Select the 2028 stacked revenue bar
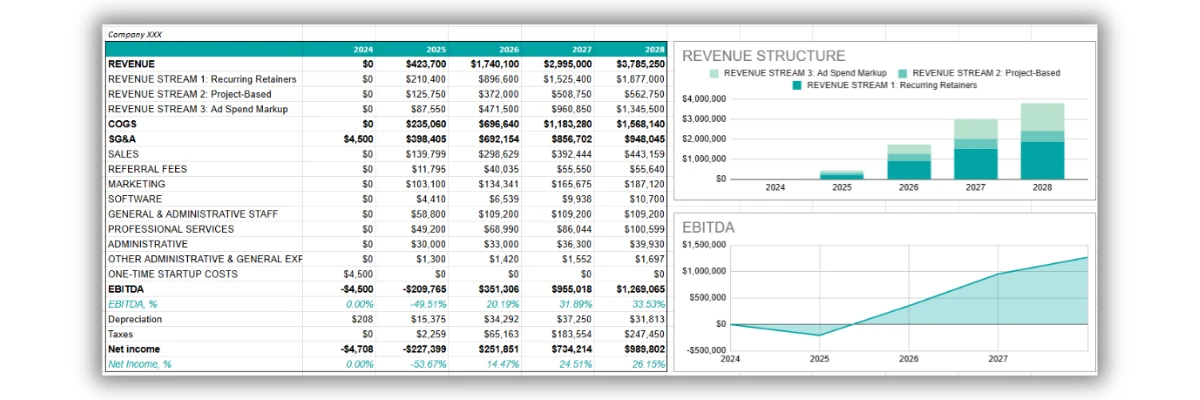The height and width of the screenshot is (400, 1200). pyautogui.click(x=1042, y=141)
